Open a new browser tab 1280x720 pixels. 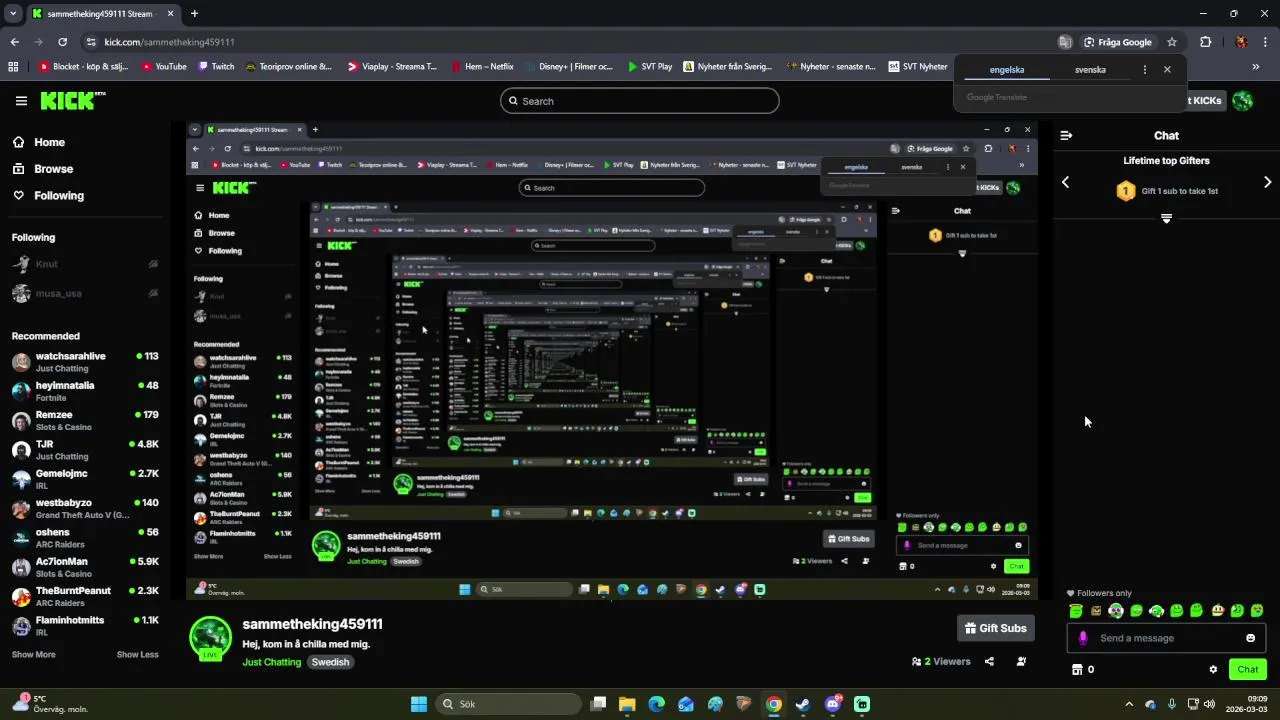[x=194, y=14]
